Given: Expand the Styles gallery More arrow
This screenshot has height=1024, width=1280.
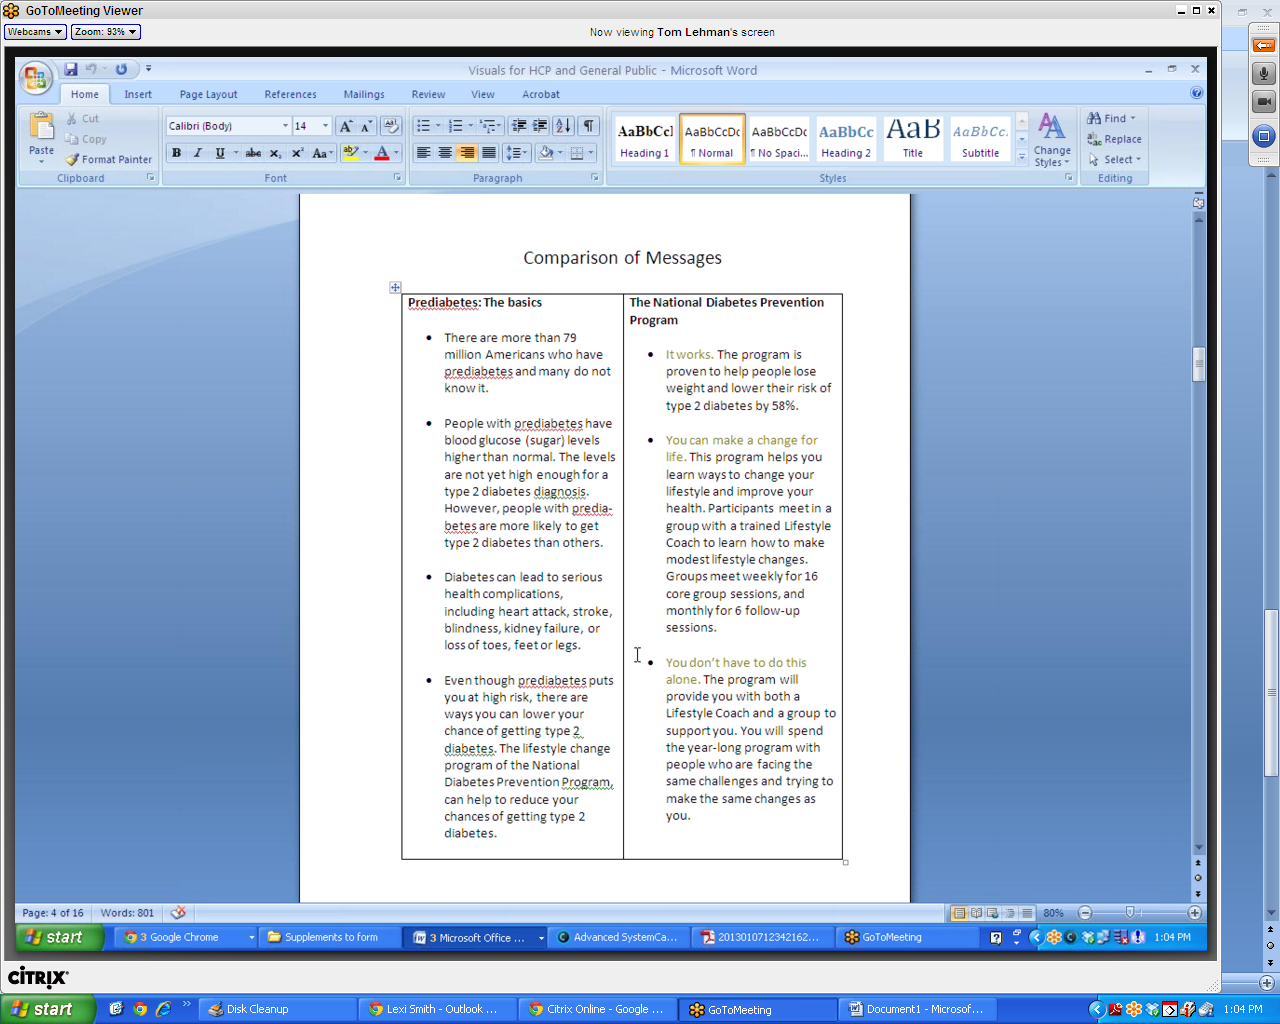Looking at the screenshot, I should coord(1022,157).
